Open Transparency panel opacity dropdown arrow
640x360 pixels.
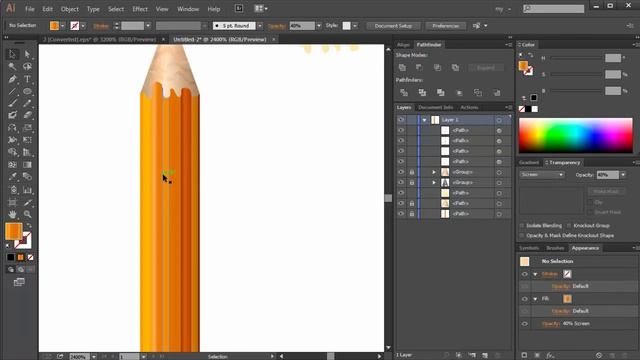(623, 175)
